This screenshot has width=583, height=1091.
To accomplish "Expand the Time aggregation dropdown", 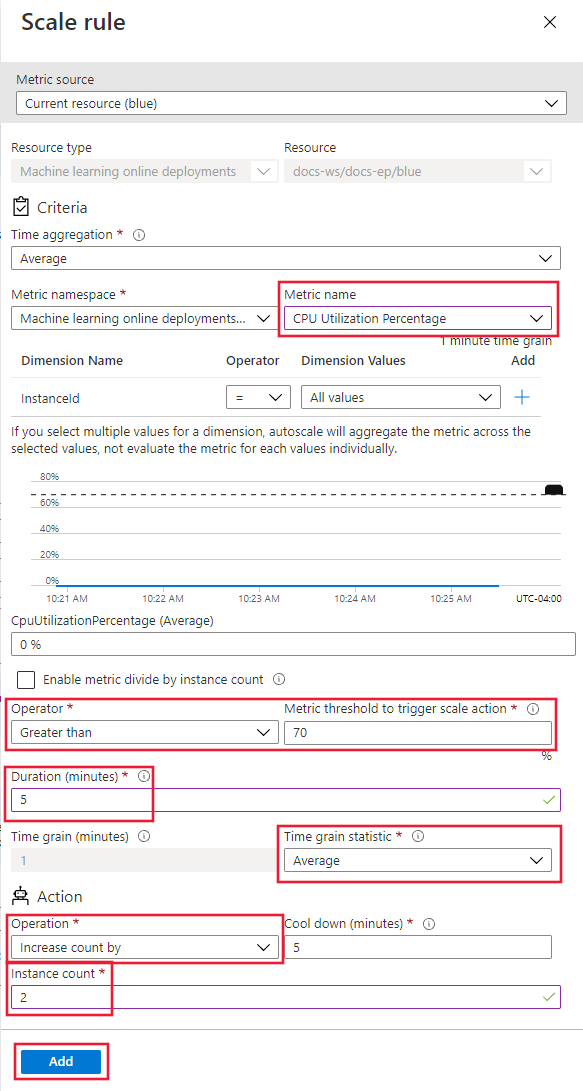I will pos(286,258).
